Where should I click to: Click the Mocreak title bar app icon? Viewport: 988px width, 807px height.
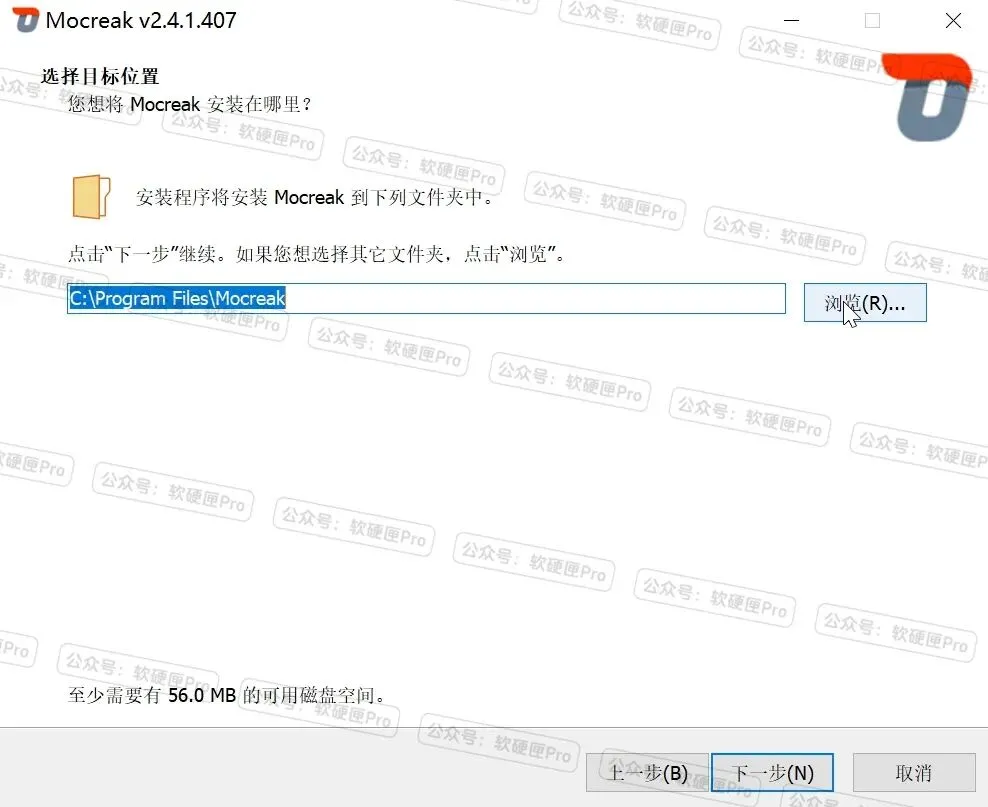point(26,20)
